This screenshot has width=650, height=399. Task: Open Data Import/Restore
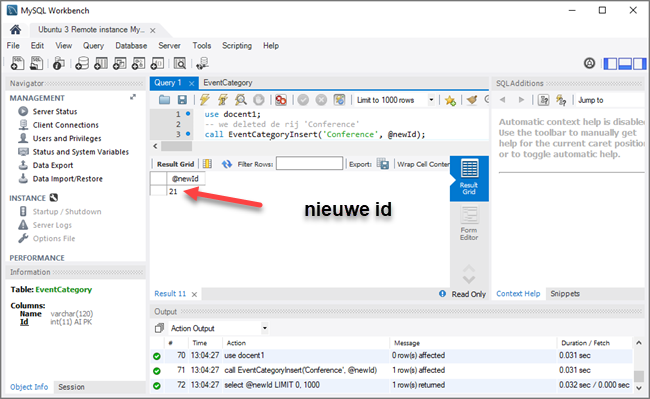(68, 179)
